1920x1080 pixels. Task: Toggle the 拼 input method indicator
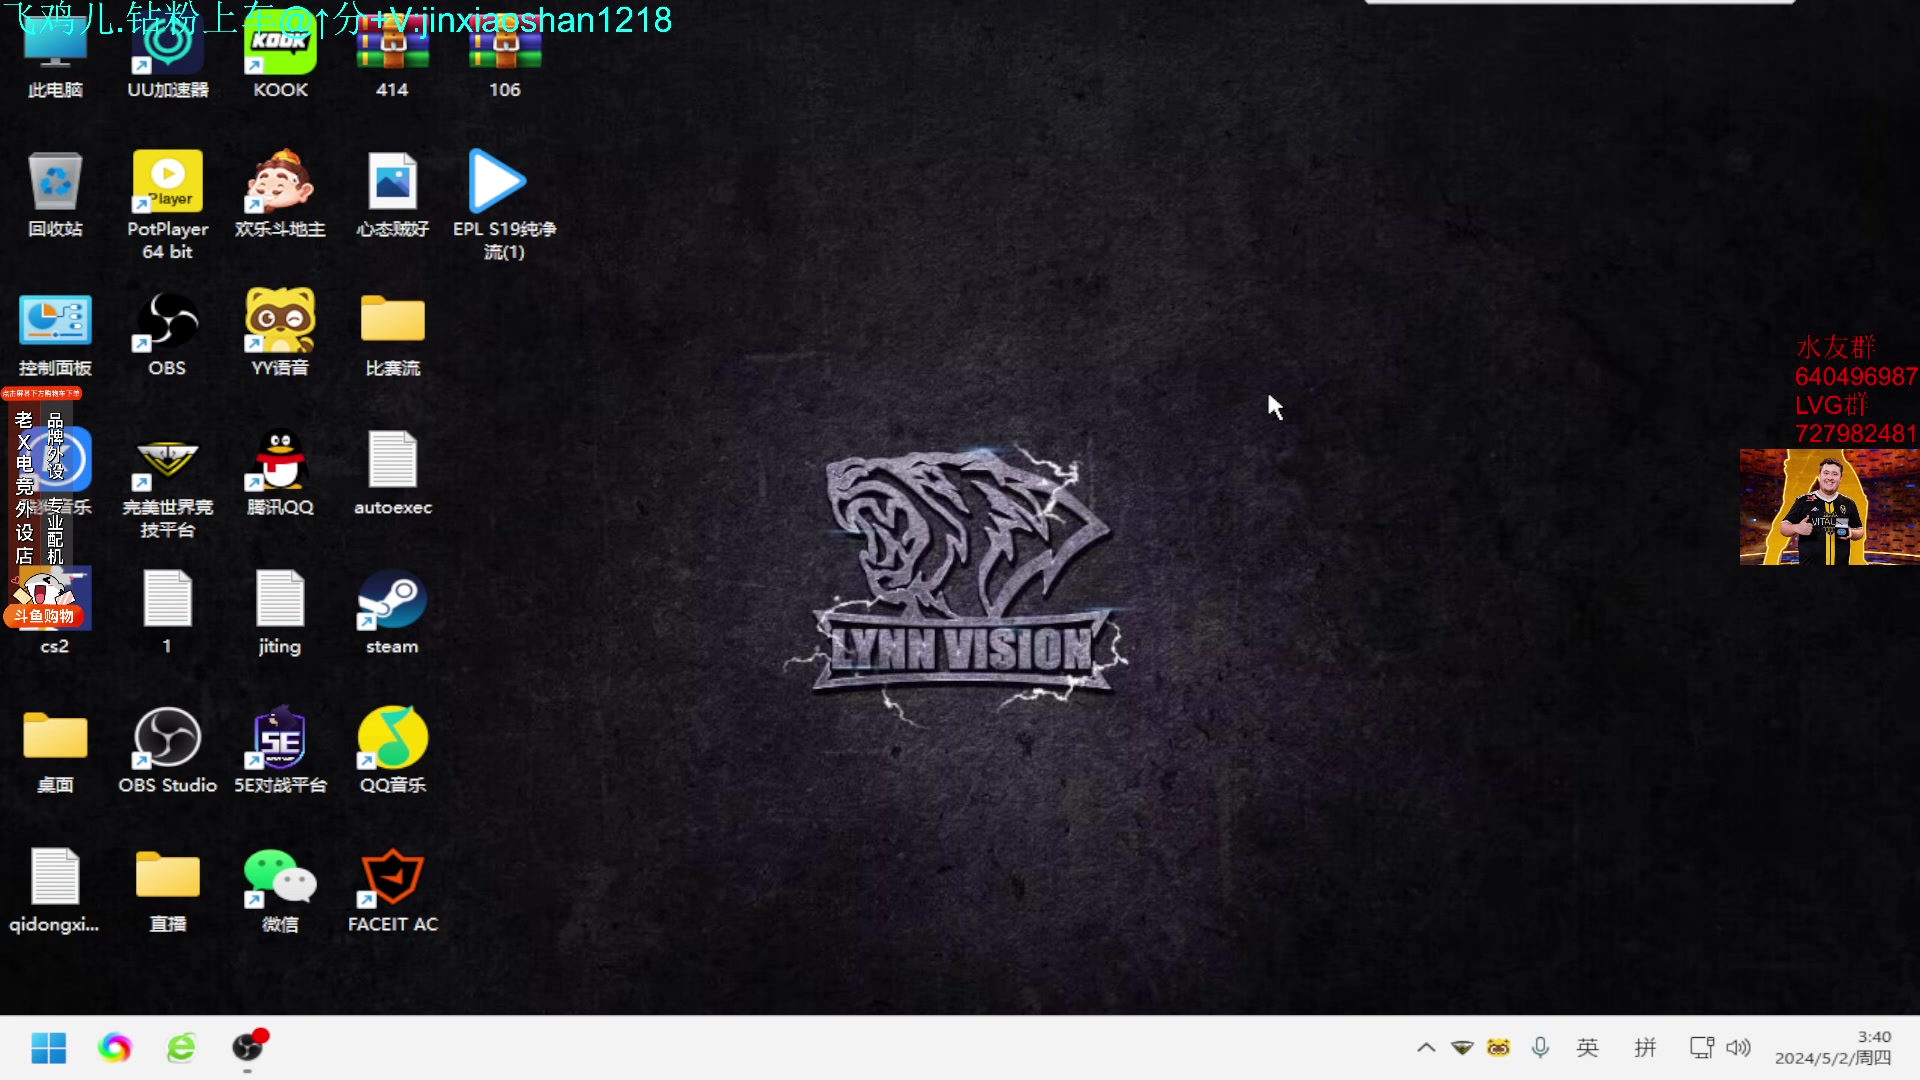[1645, 1048]
